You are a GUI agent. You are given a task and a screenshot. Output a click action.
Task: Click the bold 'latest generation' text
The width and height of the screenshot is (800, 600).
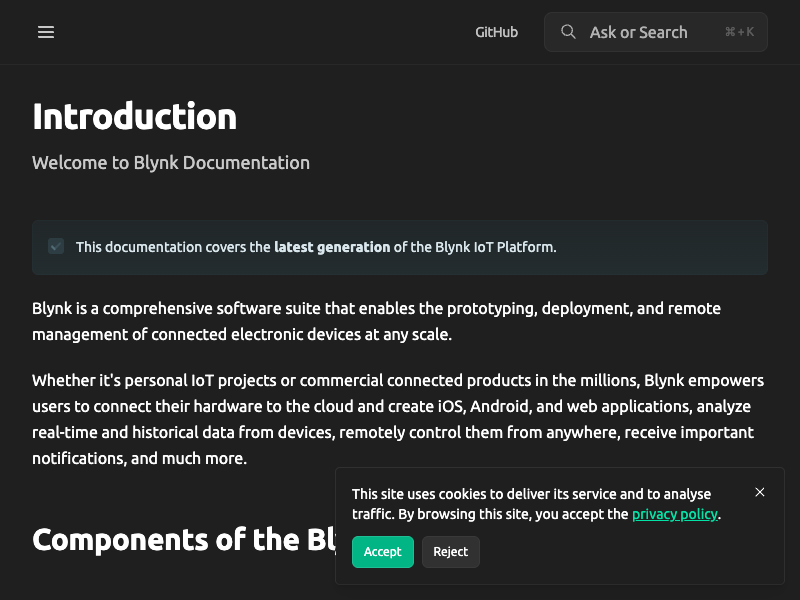(332, 247)
